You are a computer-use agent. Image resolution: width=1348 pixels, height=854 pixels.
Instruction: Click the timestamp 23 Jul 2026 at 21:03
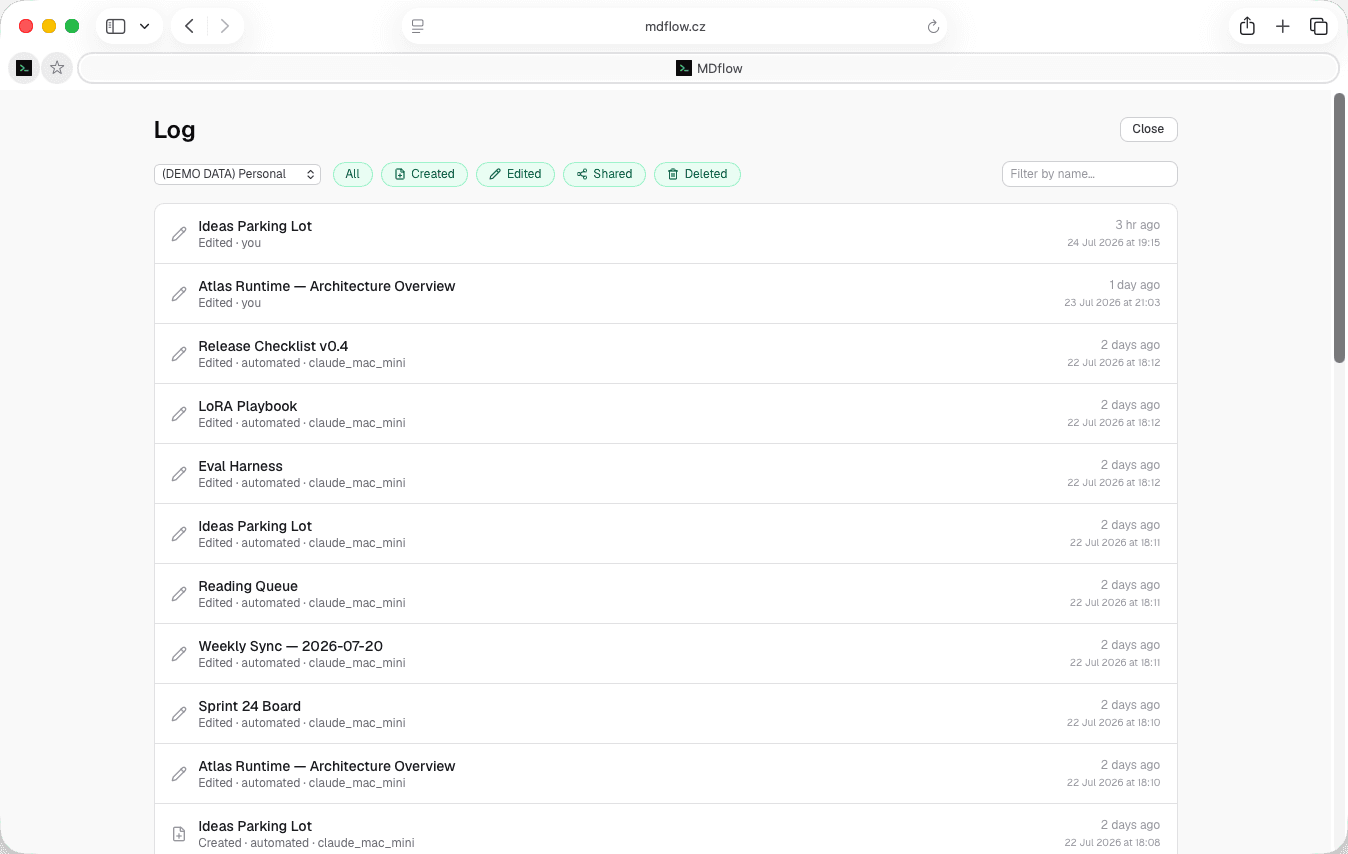pos(1113,303)
